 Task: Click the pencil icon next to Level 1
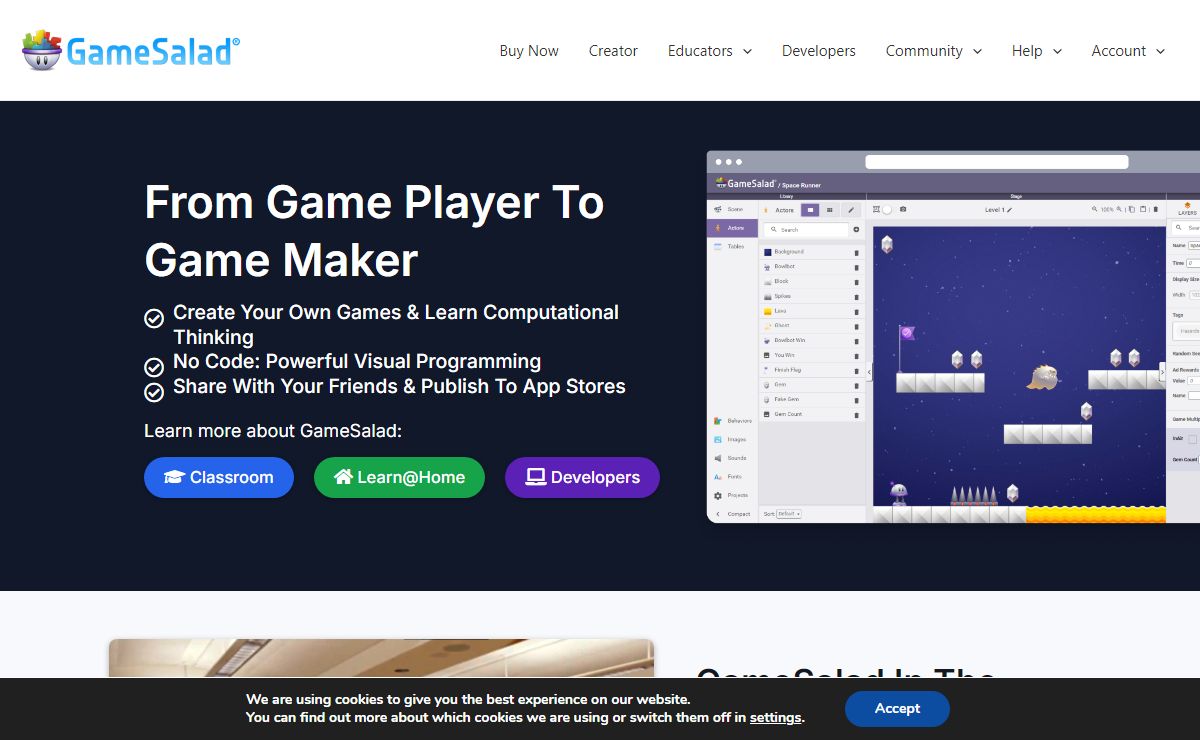1009,210
